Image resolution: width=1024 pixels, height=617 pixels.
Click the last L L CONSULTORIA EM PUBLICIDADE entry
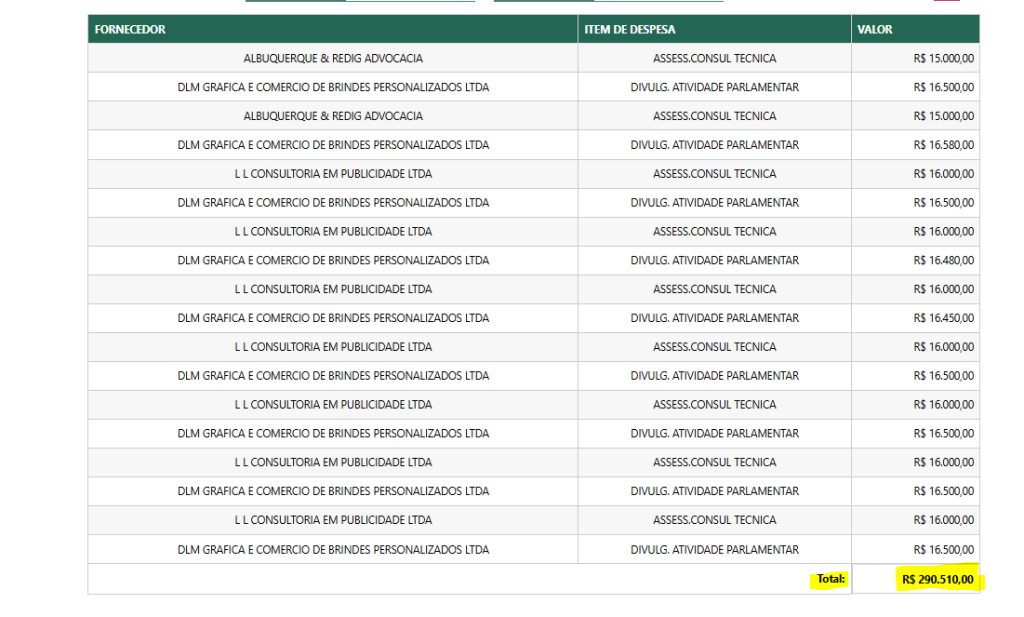[333, 521]
